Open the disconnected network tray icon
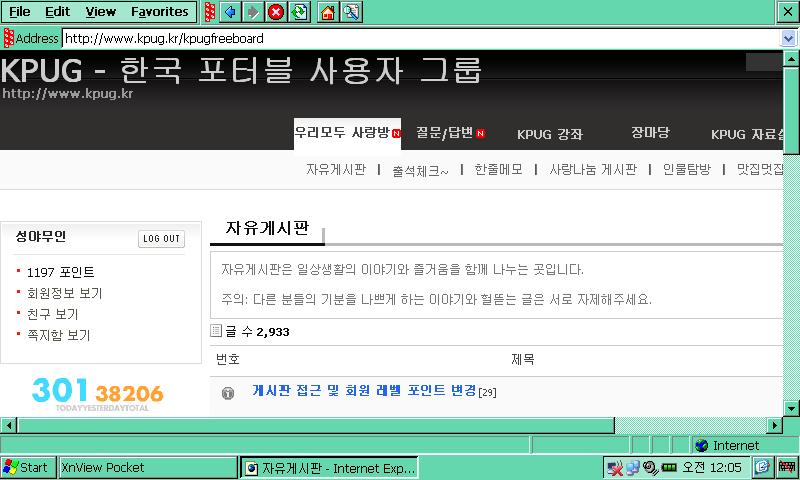This screenshot has height=480, width=800. [615, 467]
